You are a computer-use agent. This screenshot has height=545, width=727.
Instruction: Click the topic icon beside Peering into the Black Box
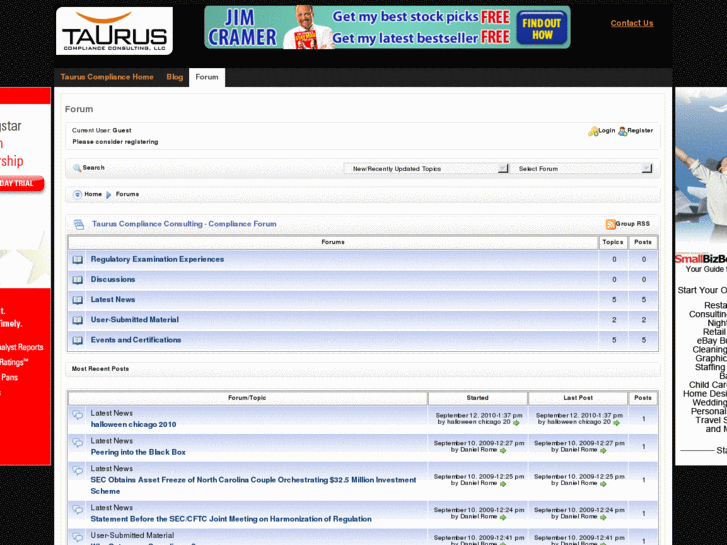pos(77,442)
